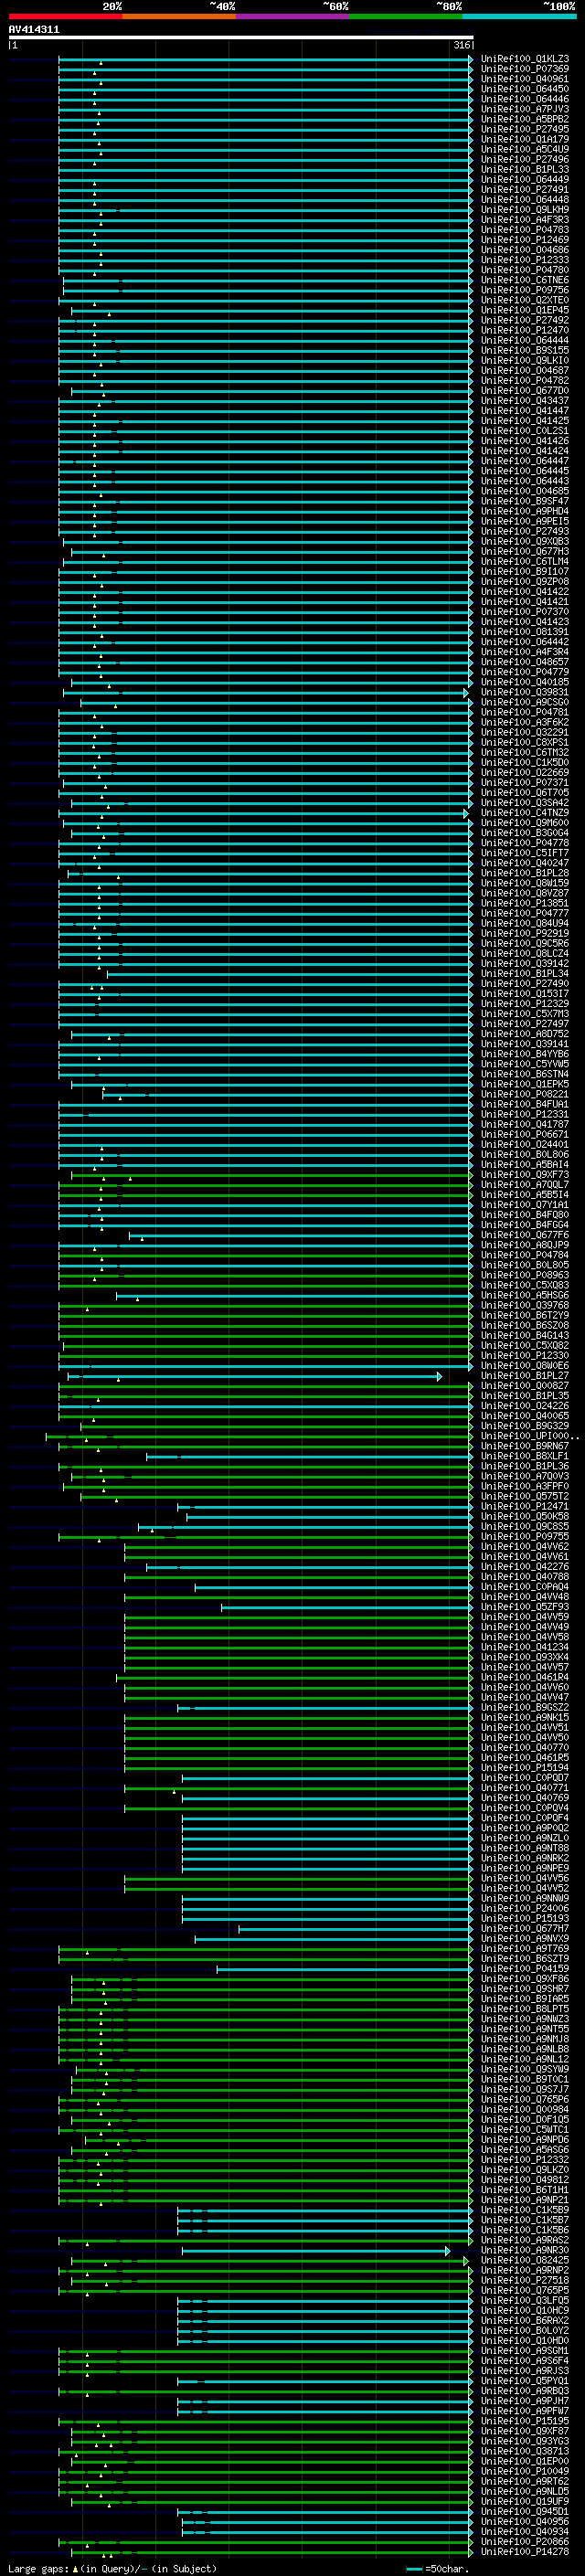Open hit UniRef100_A7PJV3
Image resolution: width=585 pixels, height=2576 pixels.
click(x=525, y=109)
